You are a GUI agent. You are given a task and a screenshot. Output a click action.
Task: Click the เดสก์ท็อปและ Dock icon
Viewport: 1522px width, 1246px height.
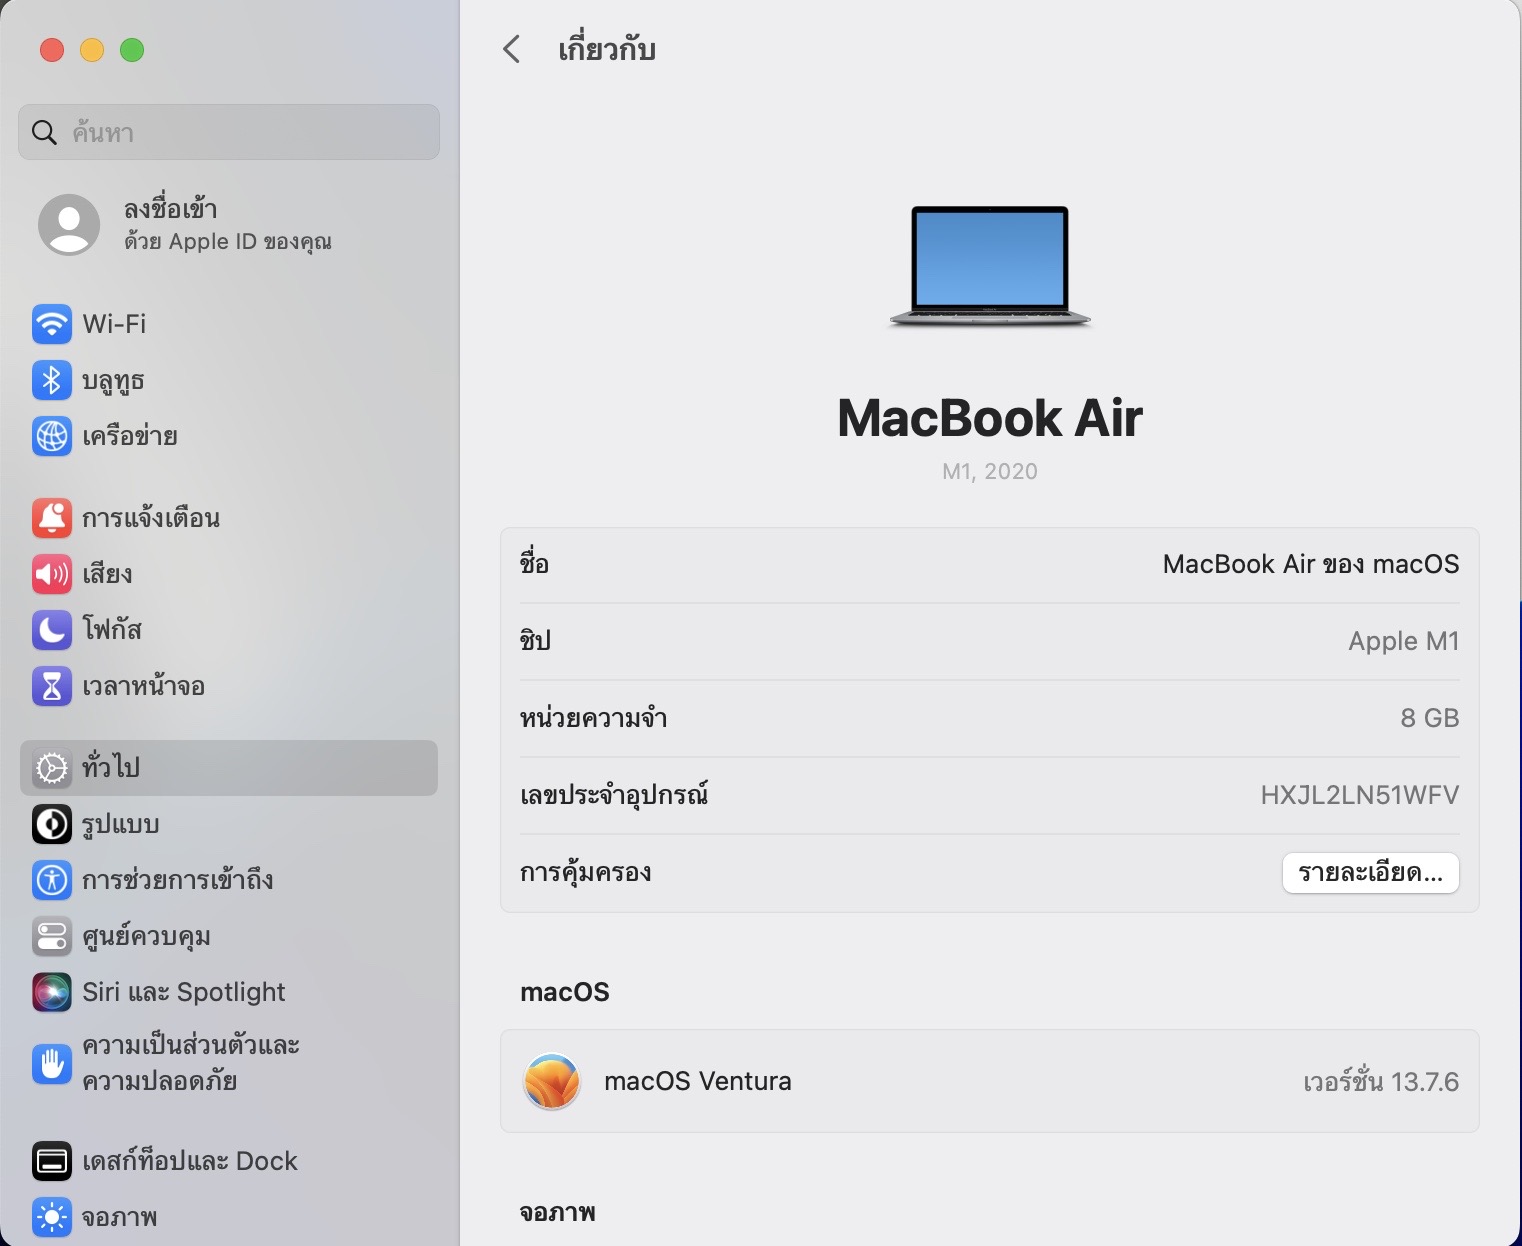(52, 1161)
